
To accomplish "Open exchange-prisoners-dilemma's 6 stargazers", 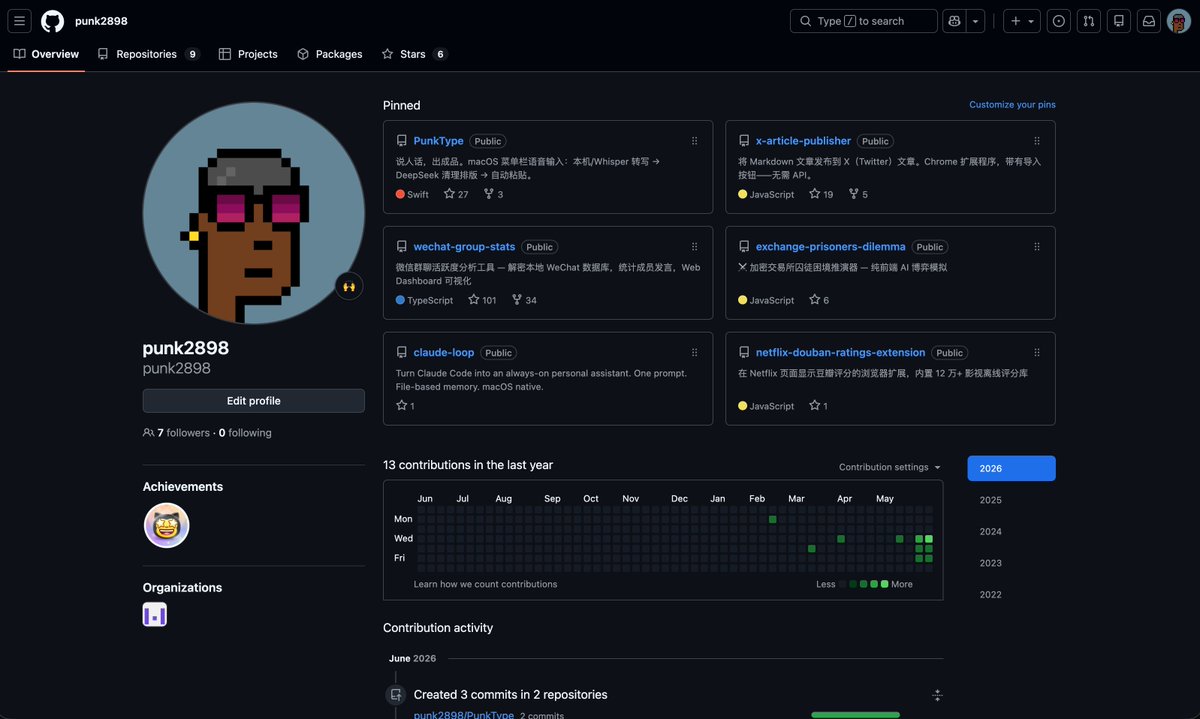I will pyautogui.click(x=819, y=300).
